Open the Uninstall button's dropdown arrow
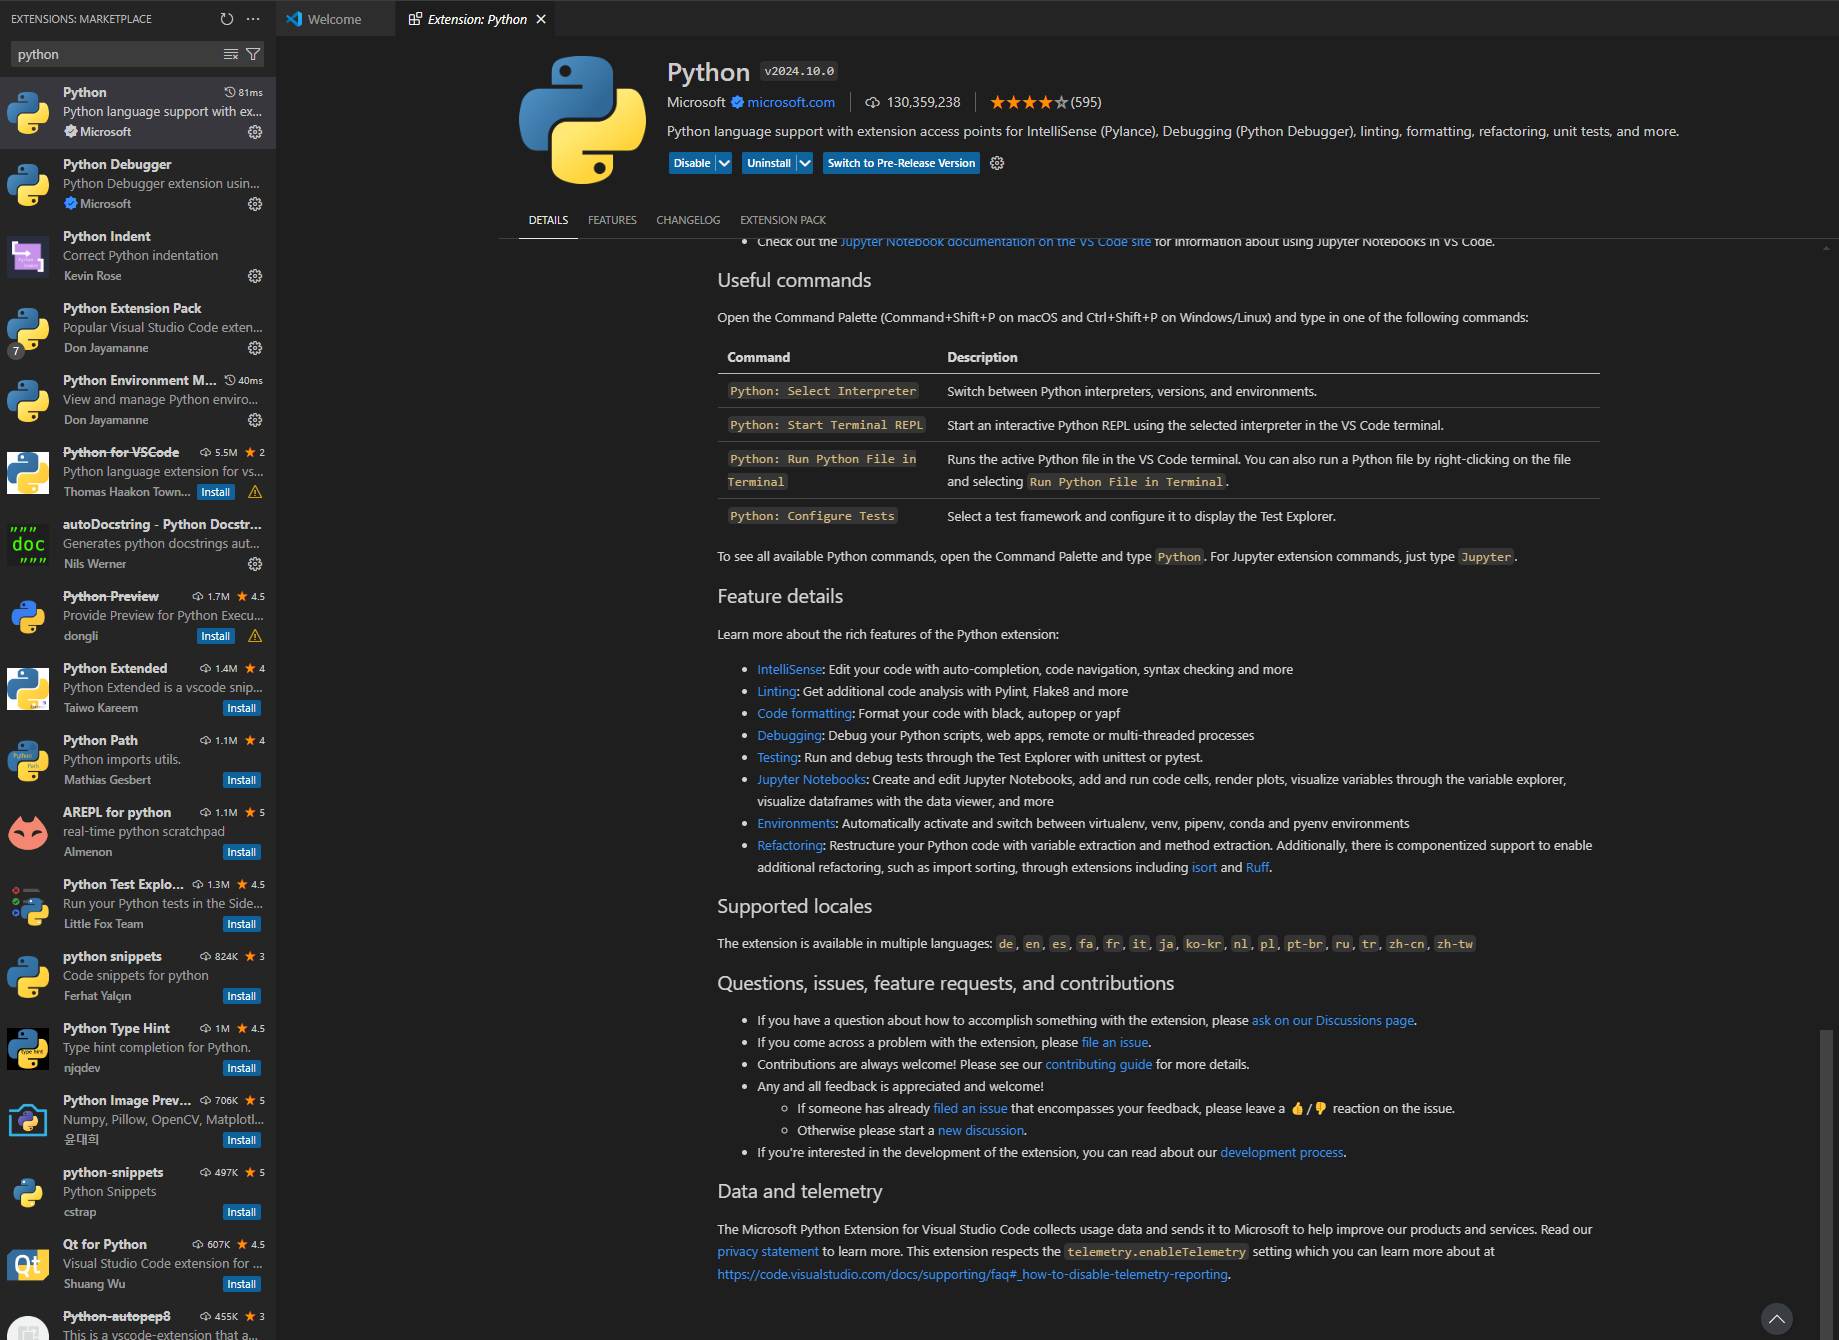Screen dimensions: 1839x1340 tap(805, 162)
